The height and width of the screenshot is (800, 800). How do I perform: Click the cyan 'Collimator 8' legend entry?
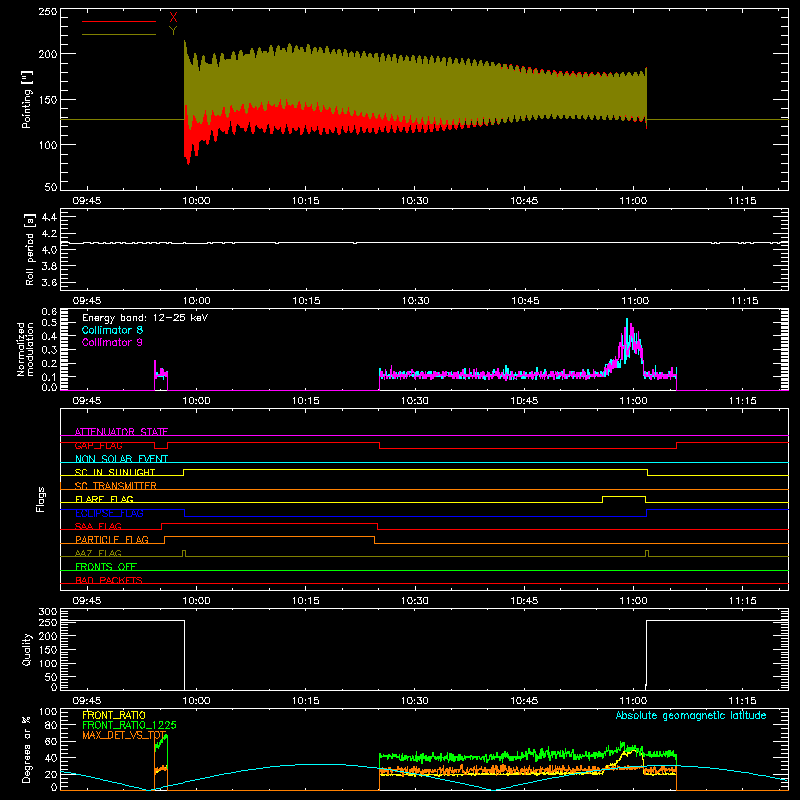click(x=112, y=330)
